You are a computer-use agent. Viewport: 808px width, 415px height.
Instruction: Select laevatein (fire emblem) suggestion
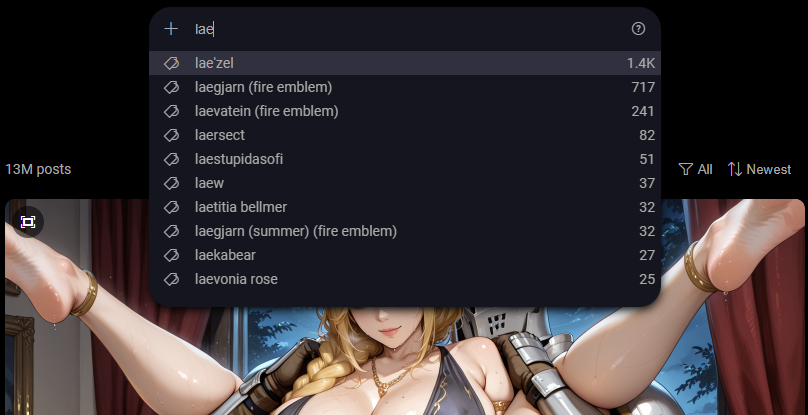pyautogui.click(x=405, y=111)
